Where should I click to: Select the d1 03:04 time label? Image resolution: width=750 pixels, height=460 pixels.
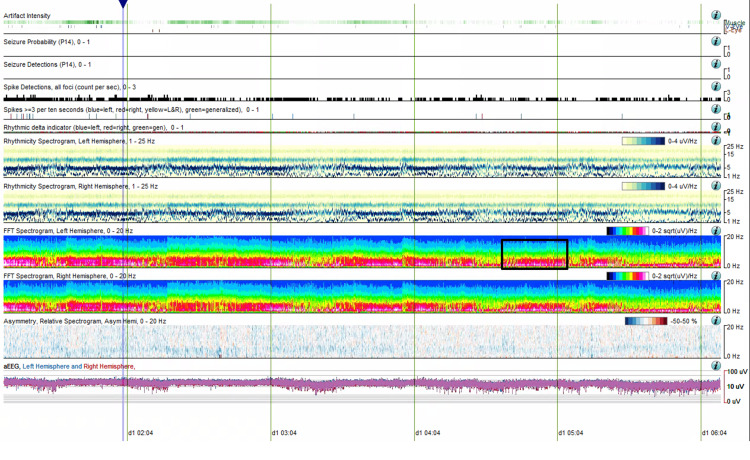[284, 433]
